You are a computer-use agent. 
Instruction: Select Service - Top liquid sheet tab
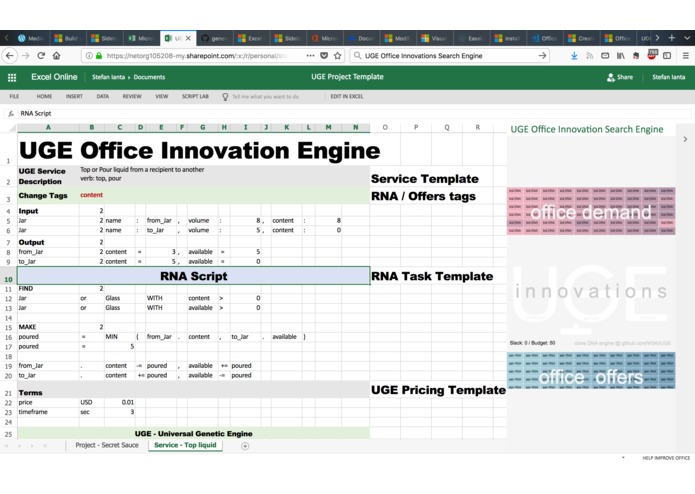click(185, 445)
